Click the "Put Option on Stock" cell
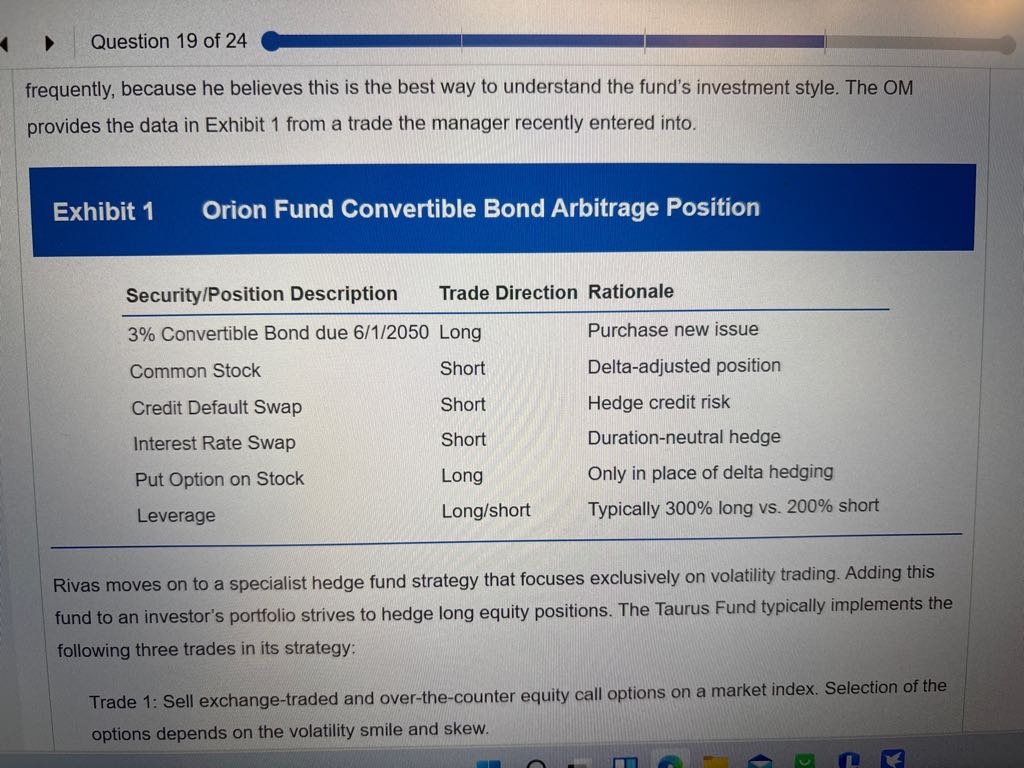 (219, 479)
